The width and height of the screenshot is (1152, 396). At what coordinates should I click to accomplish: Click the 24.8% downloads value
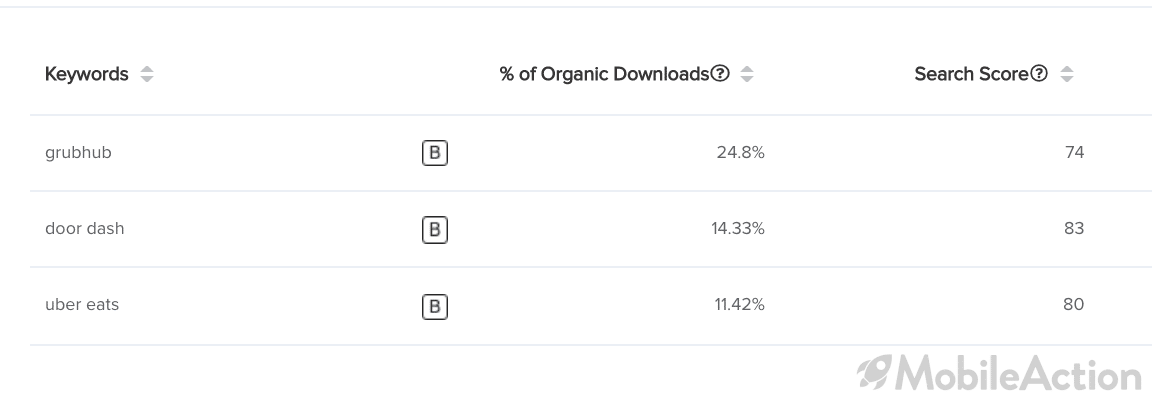(x=741, y=152)
